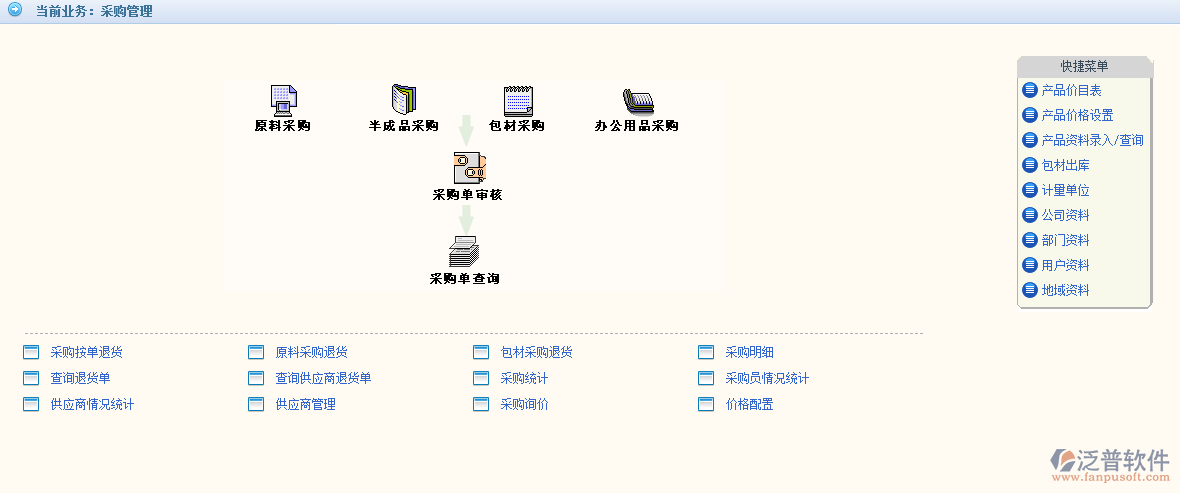Go to 用户资料 in the quick menu
Screen dimensions: 1180x493
click(x=1065, y=265)
